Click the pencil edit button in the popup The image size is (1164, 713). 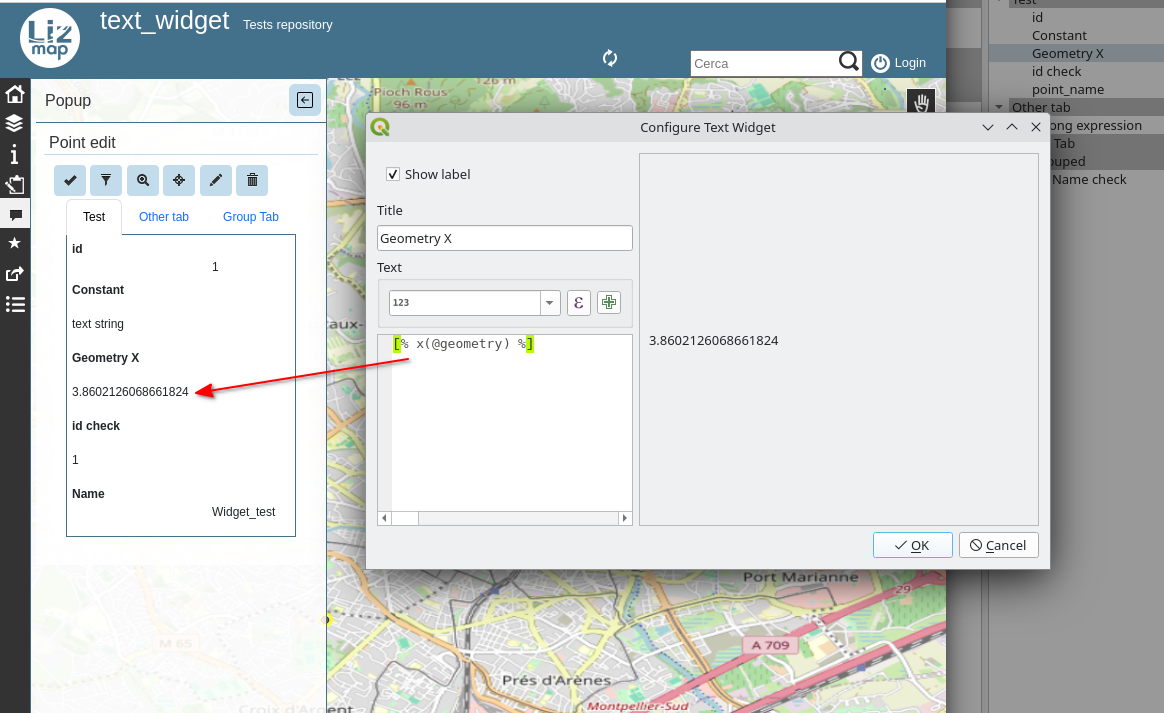(x=215, y=180)
